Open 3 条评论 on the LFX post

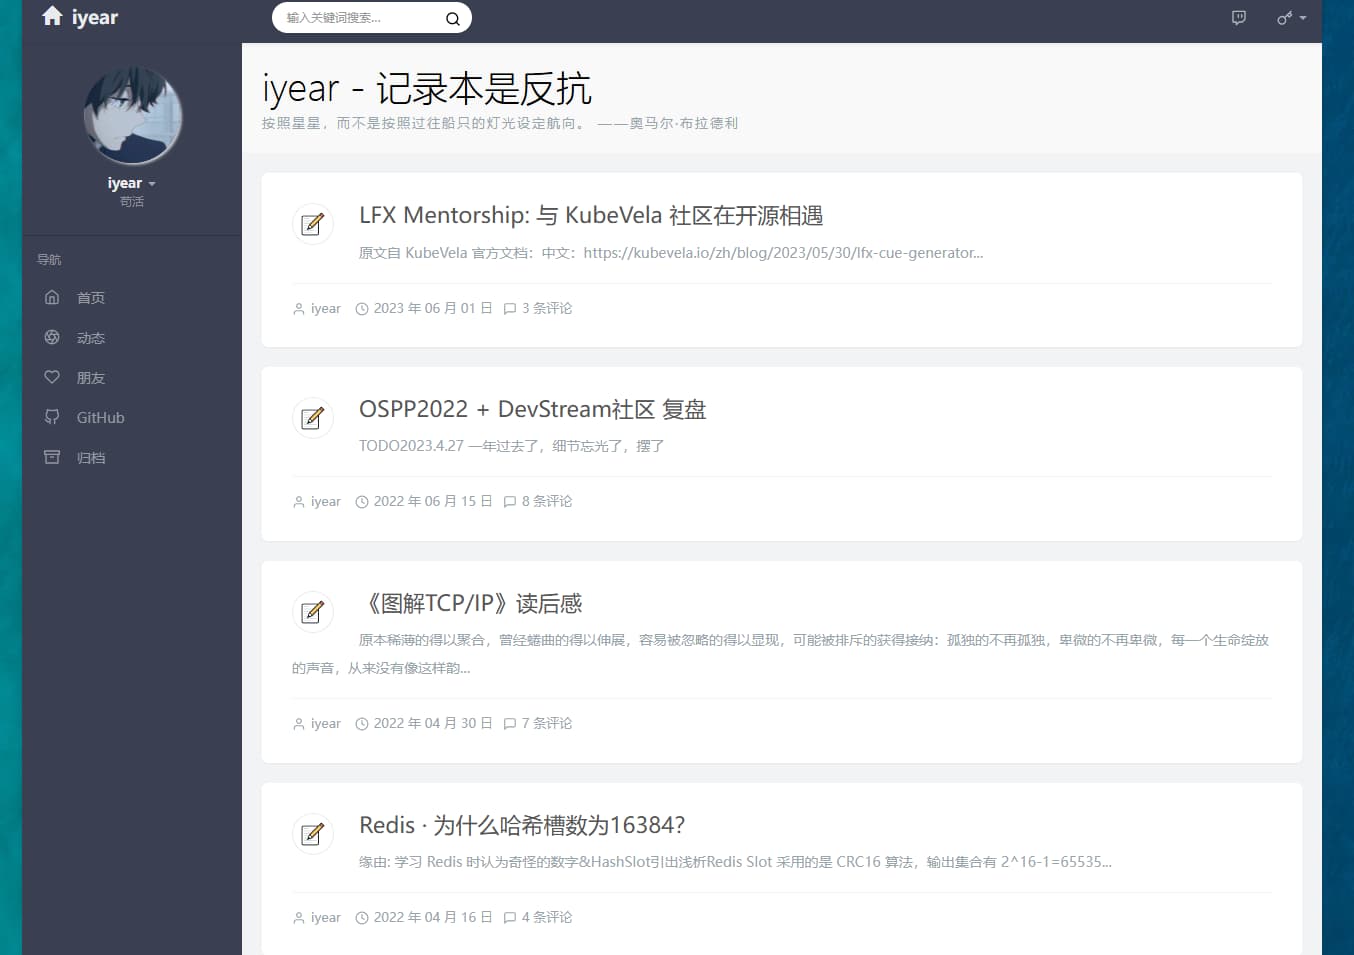coord(538,308)
